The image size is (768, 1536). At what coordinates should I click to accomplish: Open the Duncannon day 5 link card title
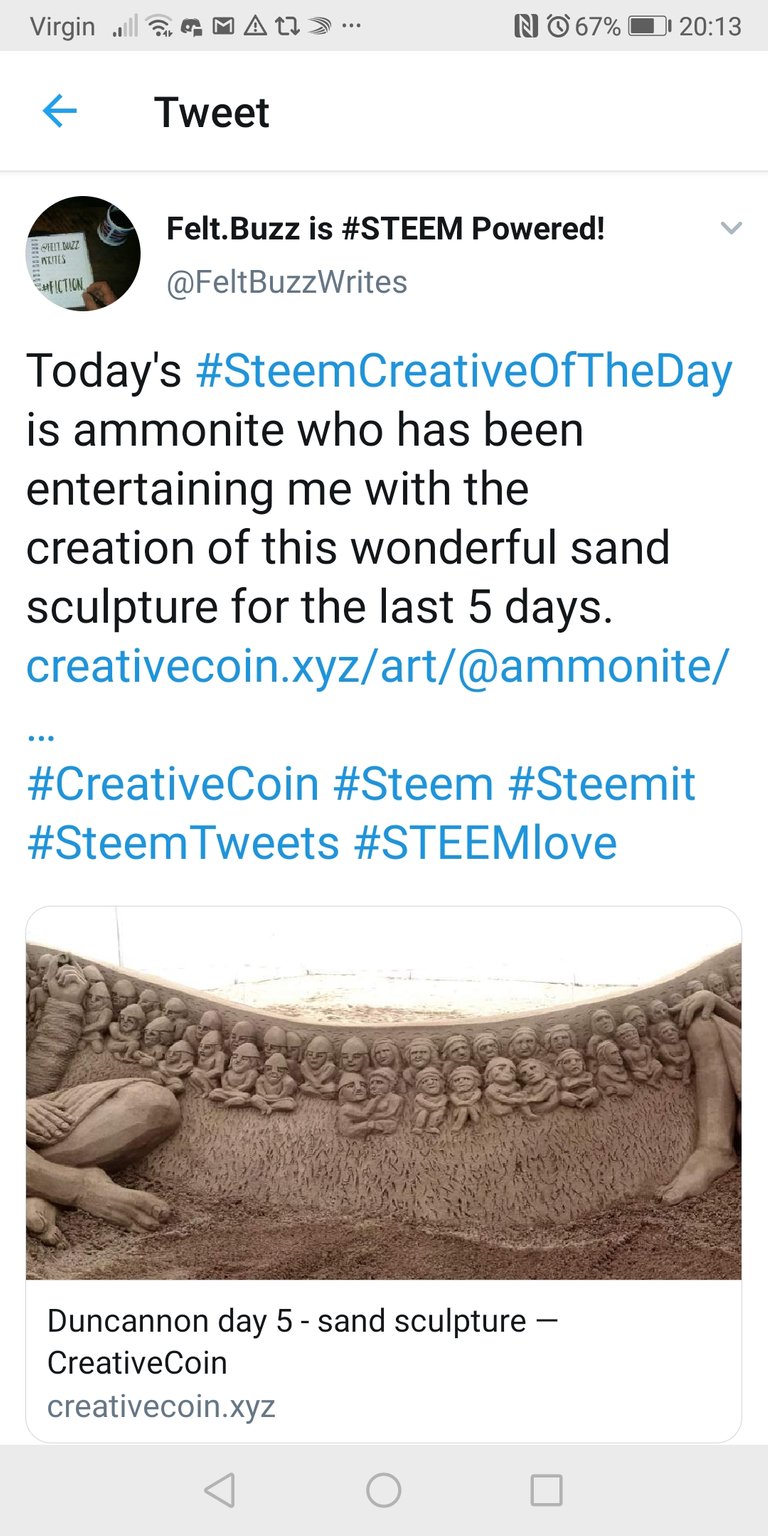(302, 1340)
